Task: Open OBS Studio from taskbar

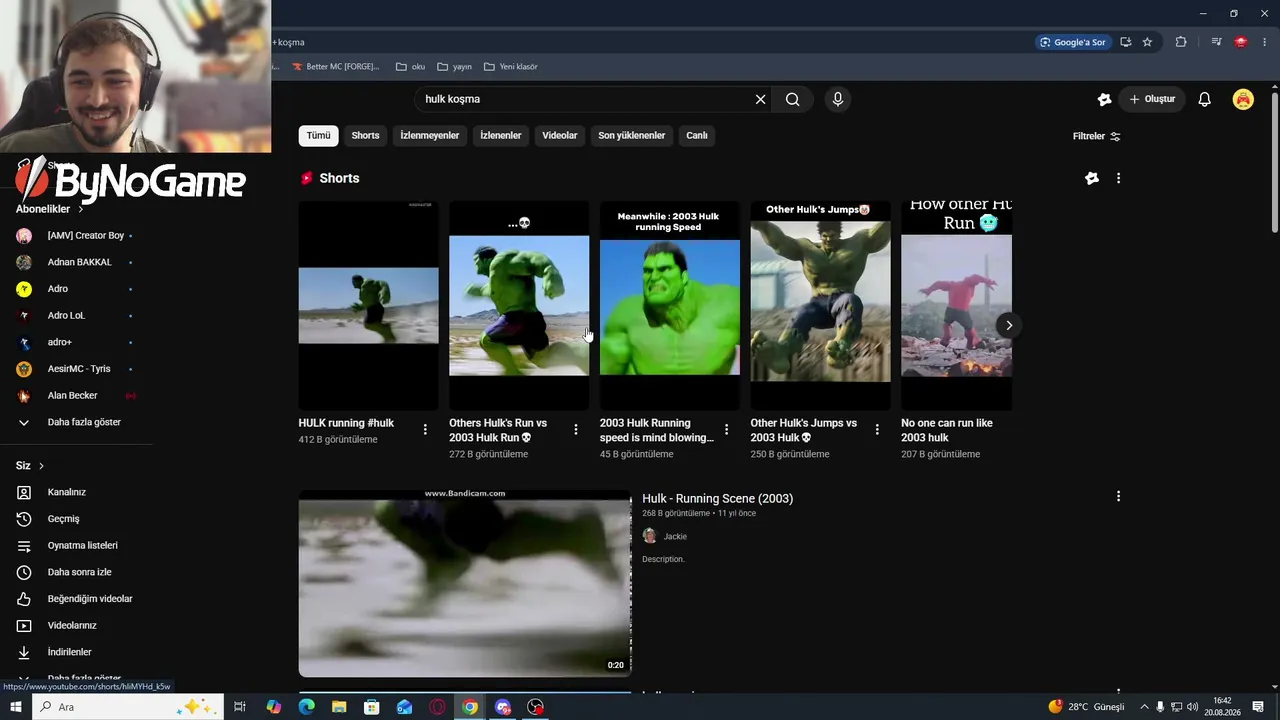Action: pos(536,707)
